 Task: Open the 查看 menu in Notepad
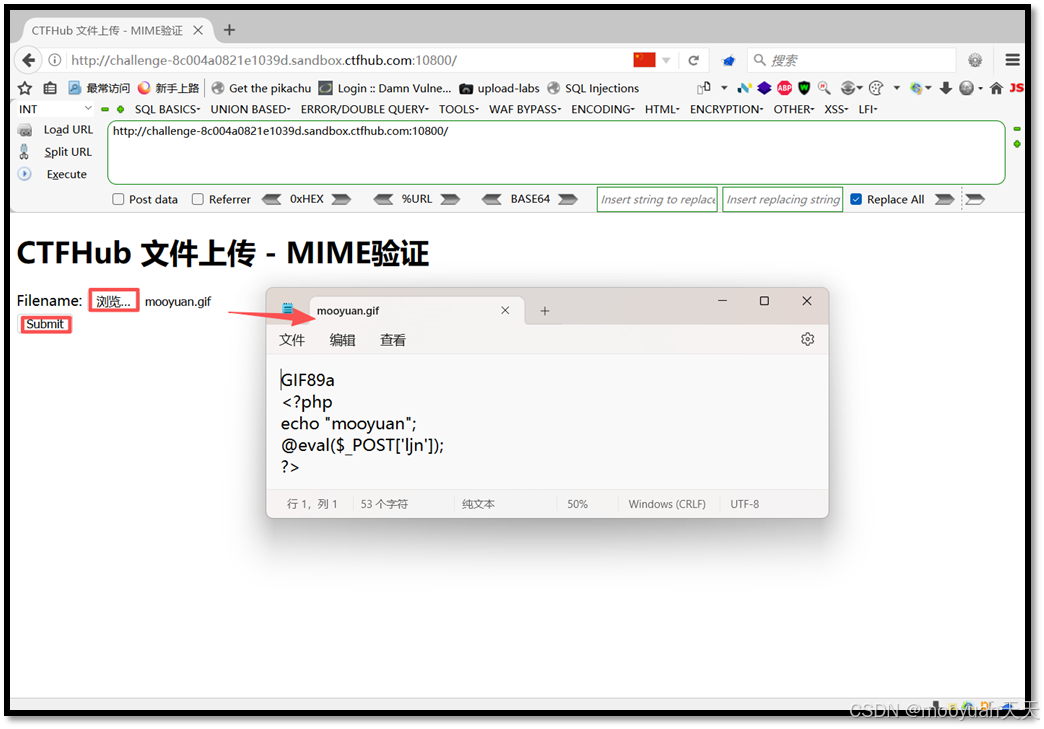point(393,340)
